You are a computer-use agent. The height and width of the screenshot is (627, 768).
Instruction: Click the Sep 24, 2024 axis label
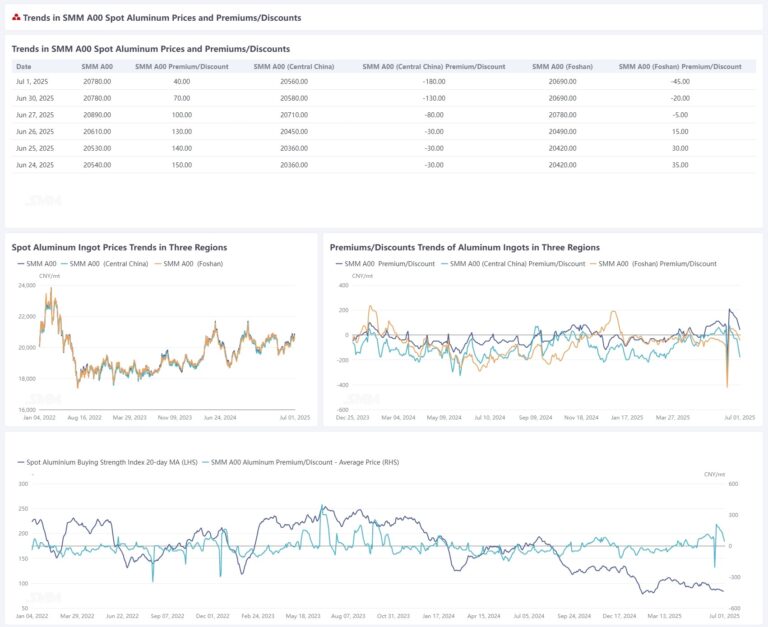tap(574, 616)
